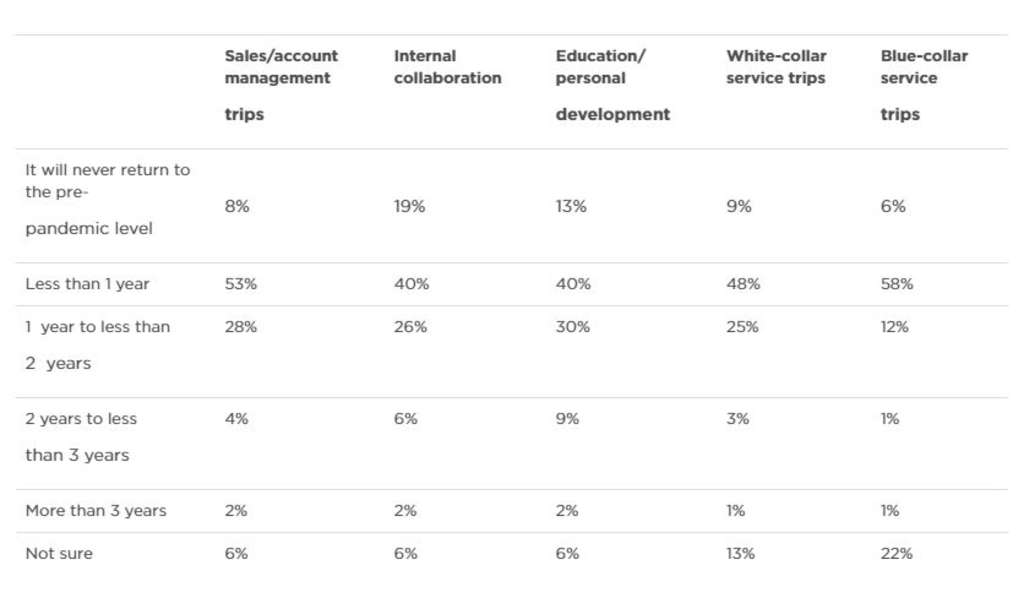Click the 53% cell under Sales/account management
The image size is (1024, 614).
(x=240, y=284)
